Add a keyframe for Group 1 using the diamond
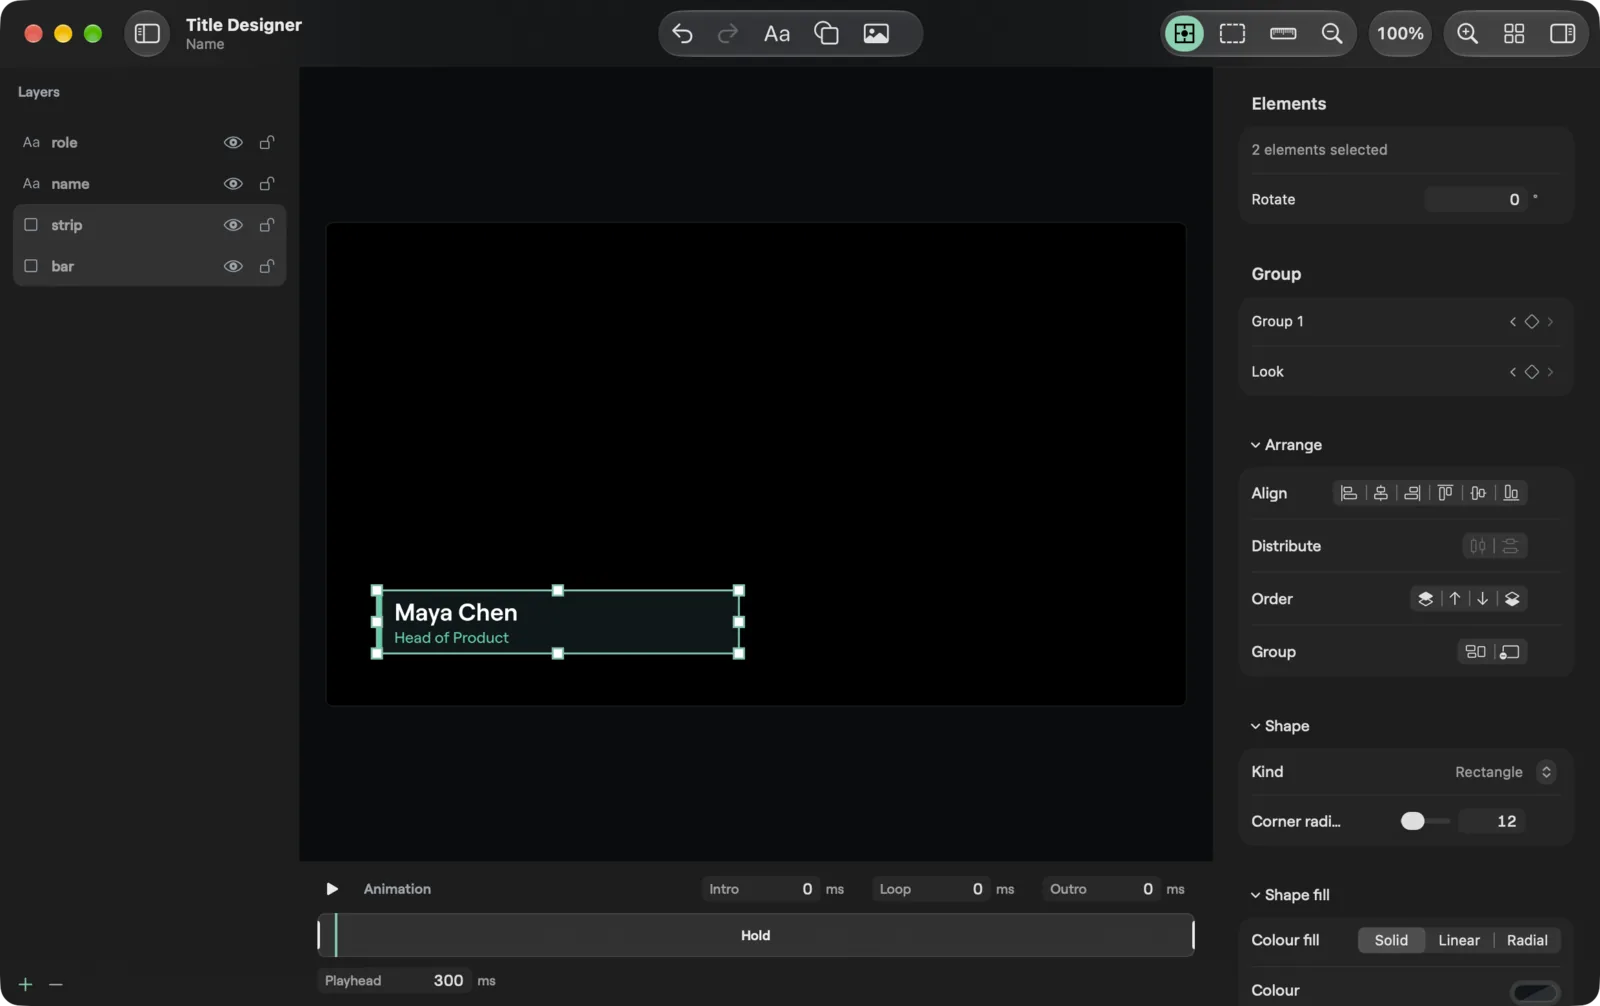Screen dimensions: 1600x1006 click(x=1531, y=322)
